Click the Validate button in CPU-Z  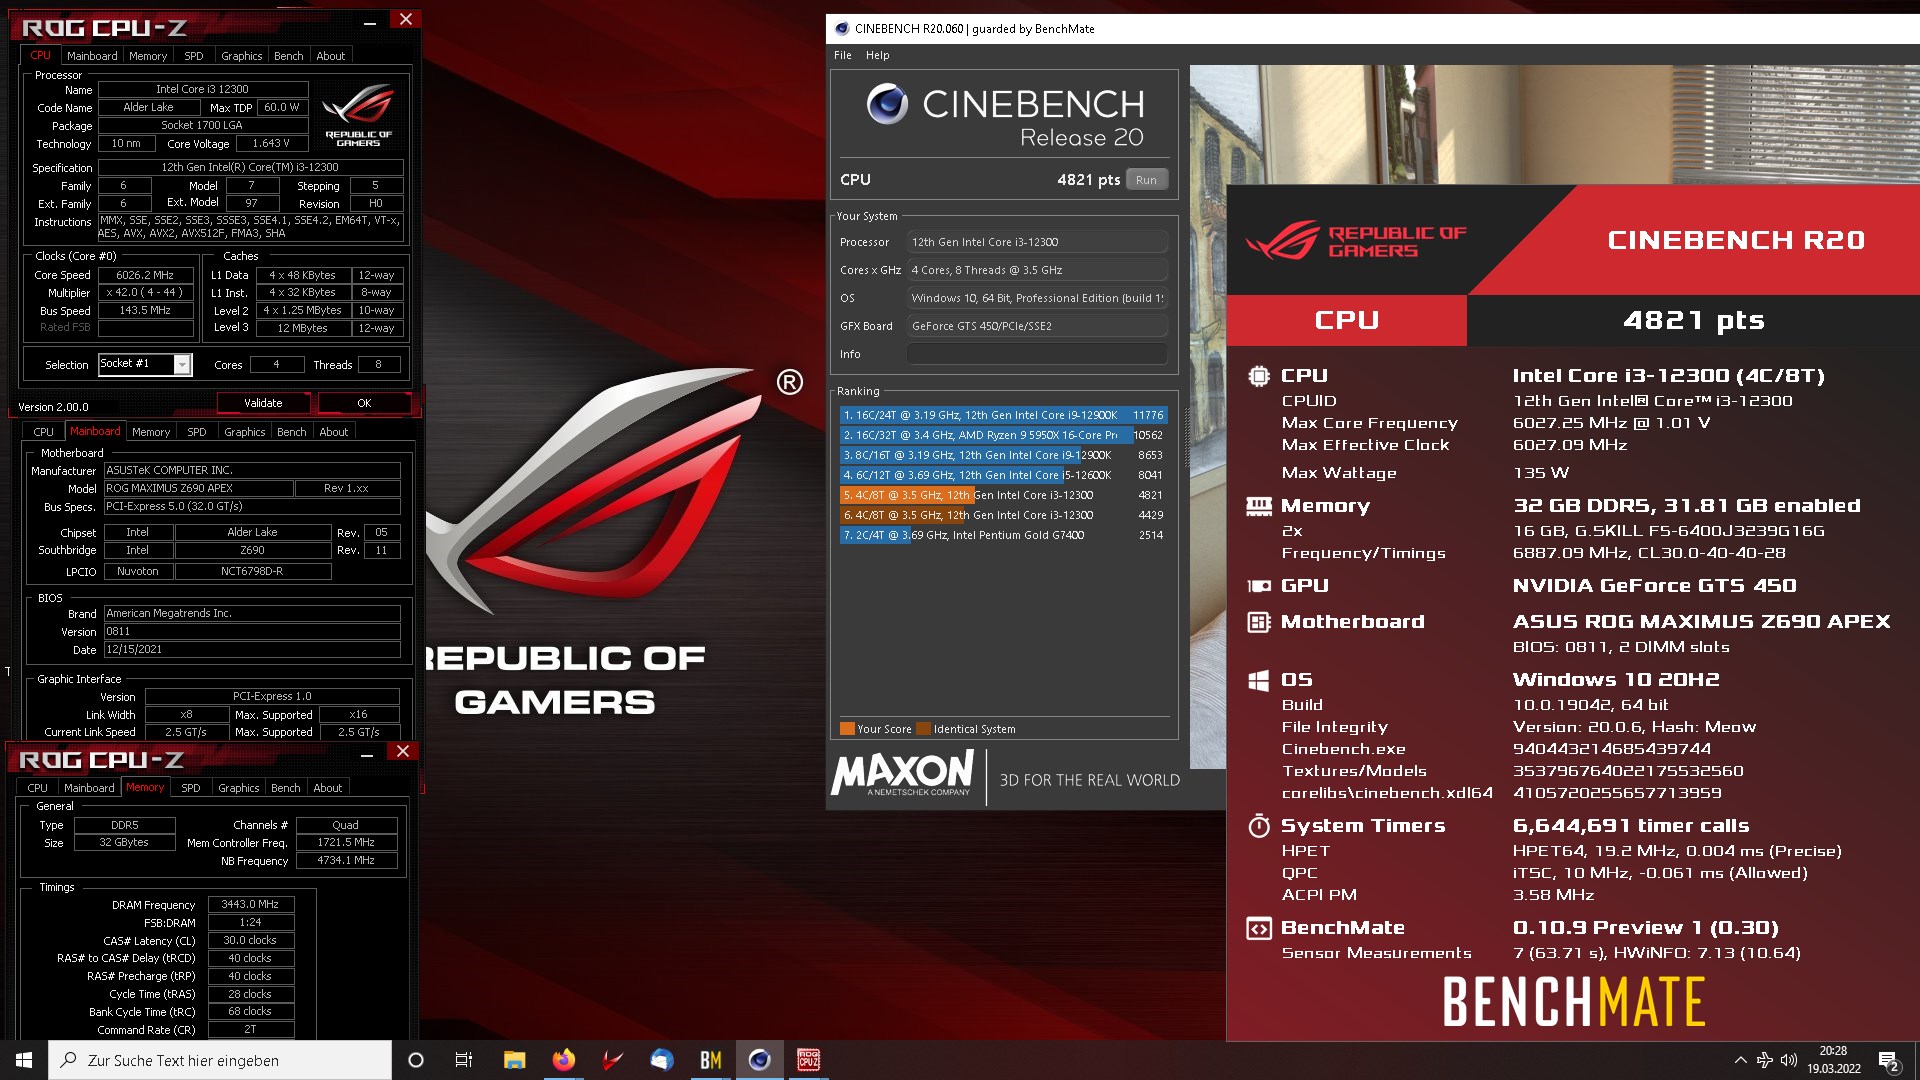pyautogui.click(x=264, y=403)
